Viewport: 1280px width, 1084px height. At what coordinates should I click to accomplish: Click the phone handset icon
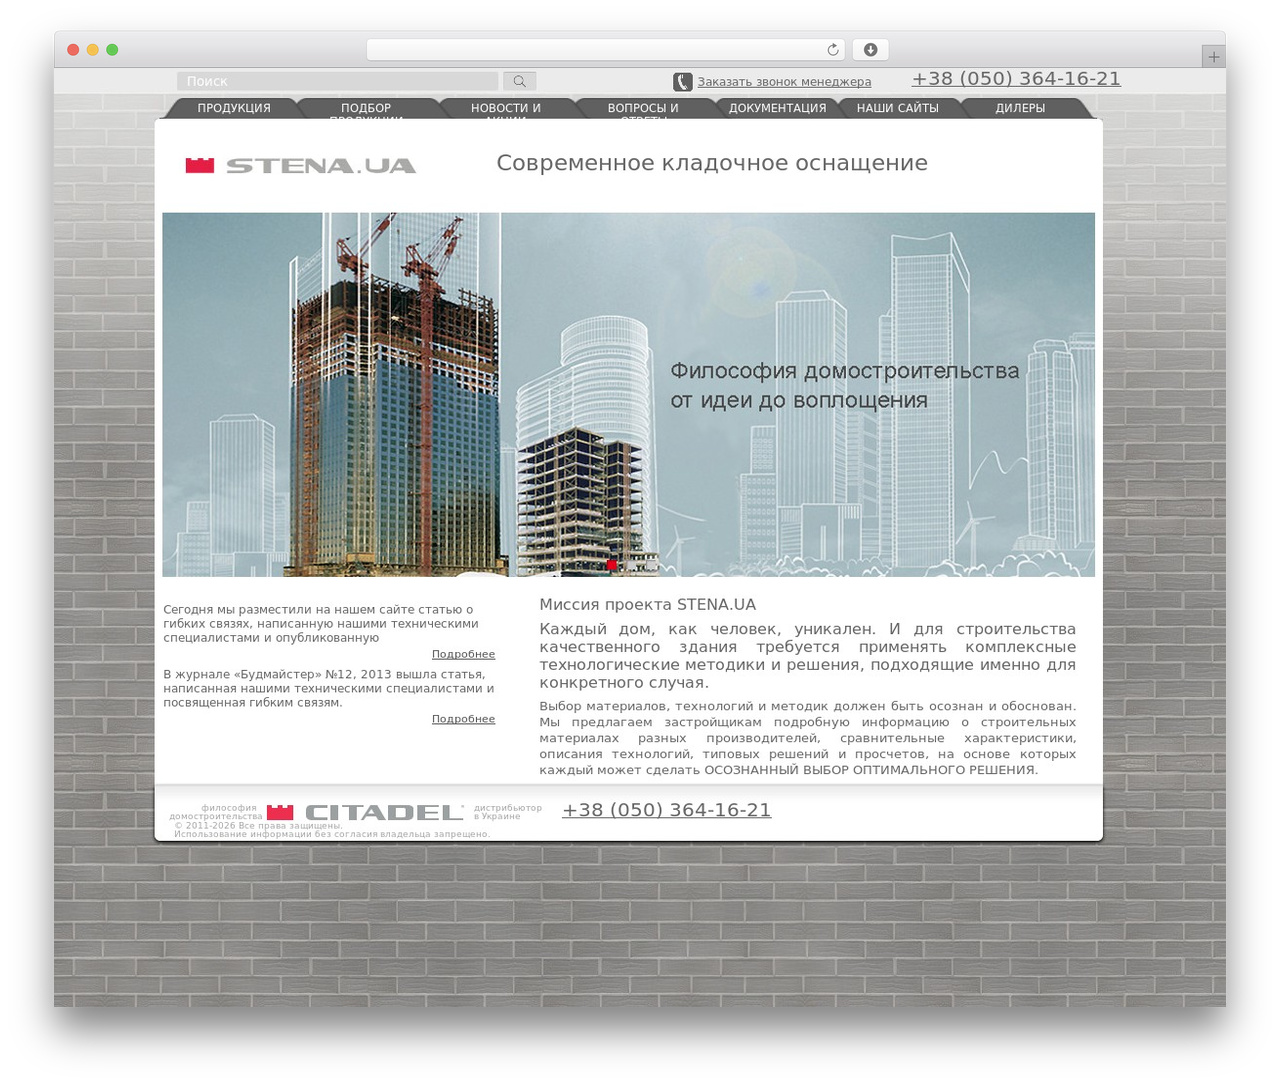(683, 82)
